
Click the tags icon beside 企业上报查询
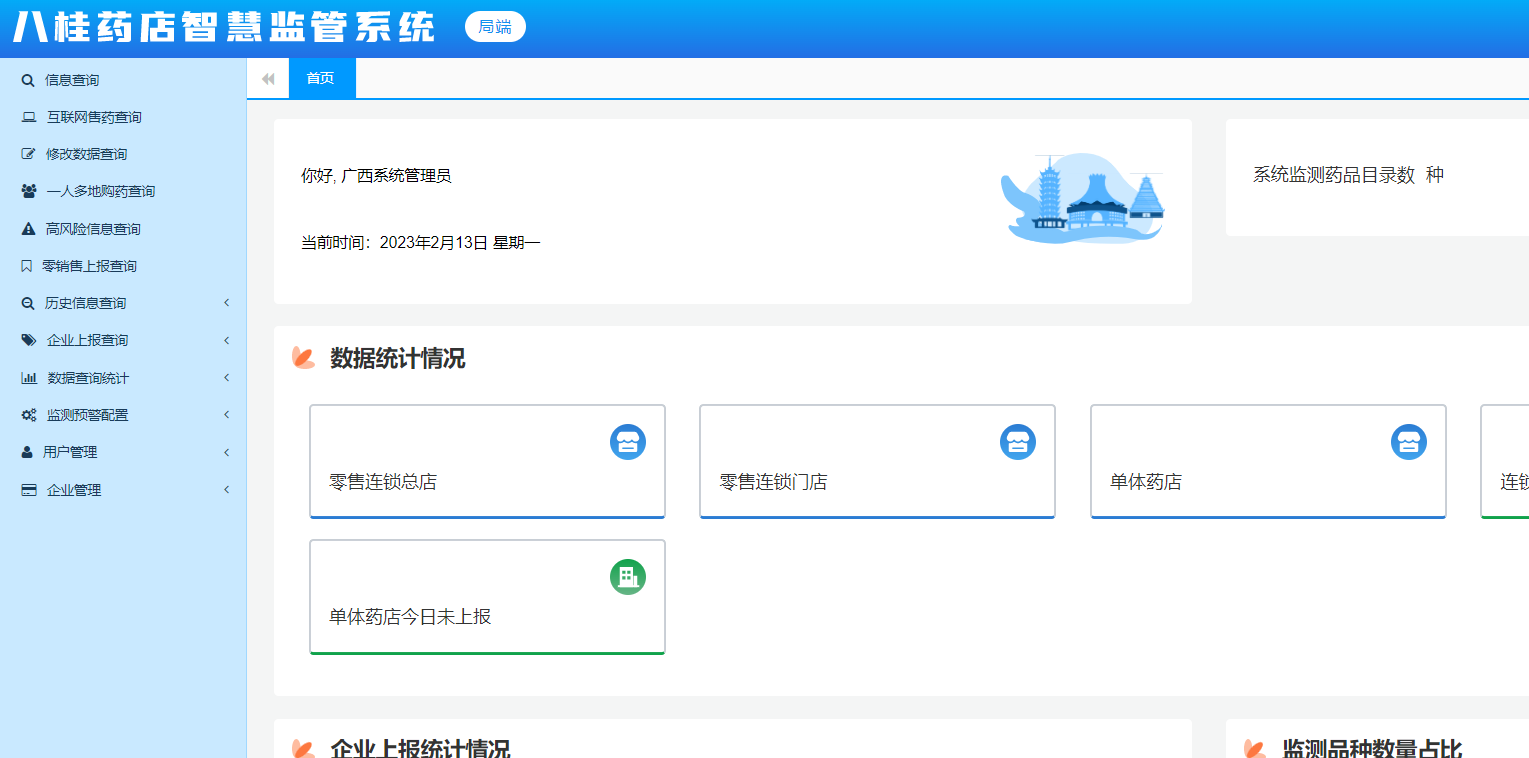[x=29, y=340]
